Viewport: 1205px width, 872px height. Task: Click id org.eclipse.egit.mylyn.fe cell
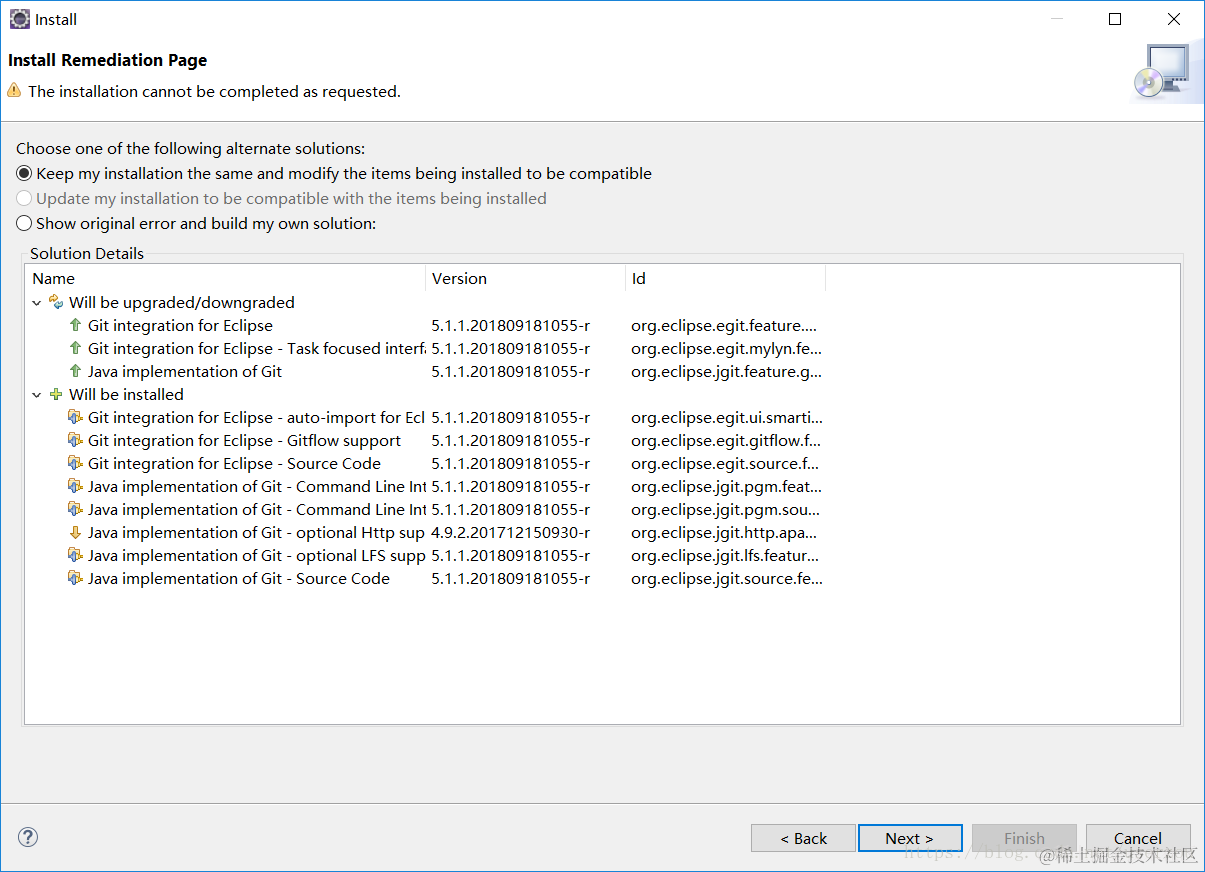[726, 349]
